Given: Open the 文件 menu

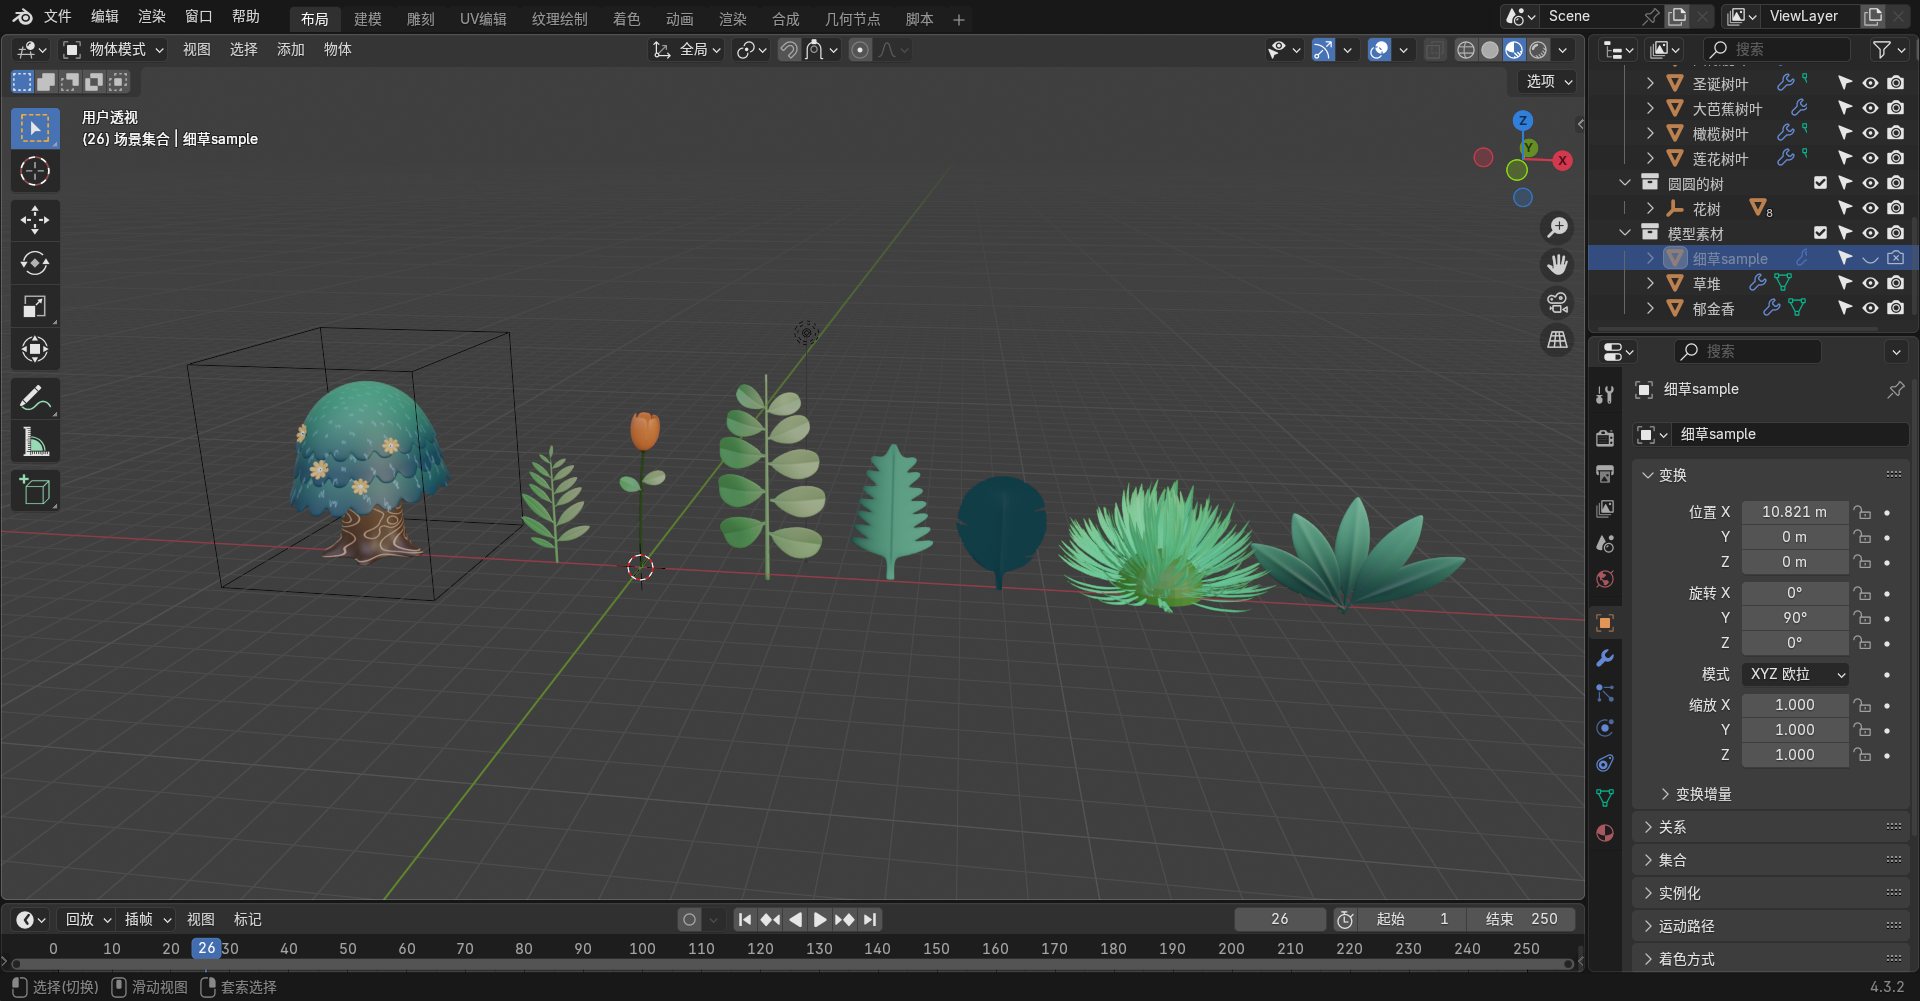Looking at the screenshot, I should pyautogui.click(x=57, y=17).
